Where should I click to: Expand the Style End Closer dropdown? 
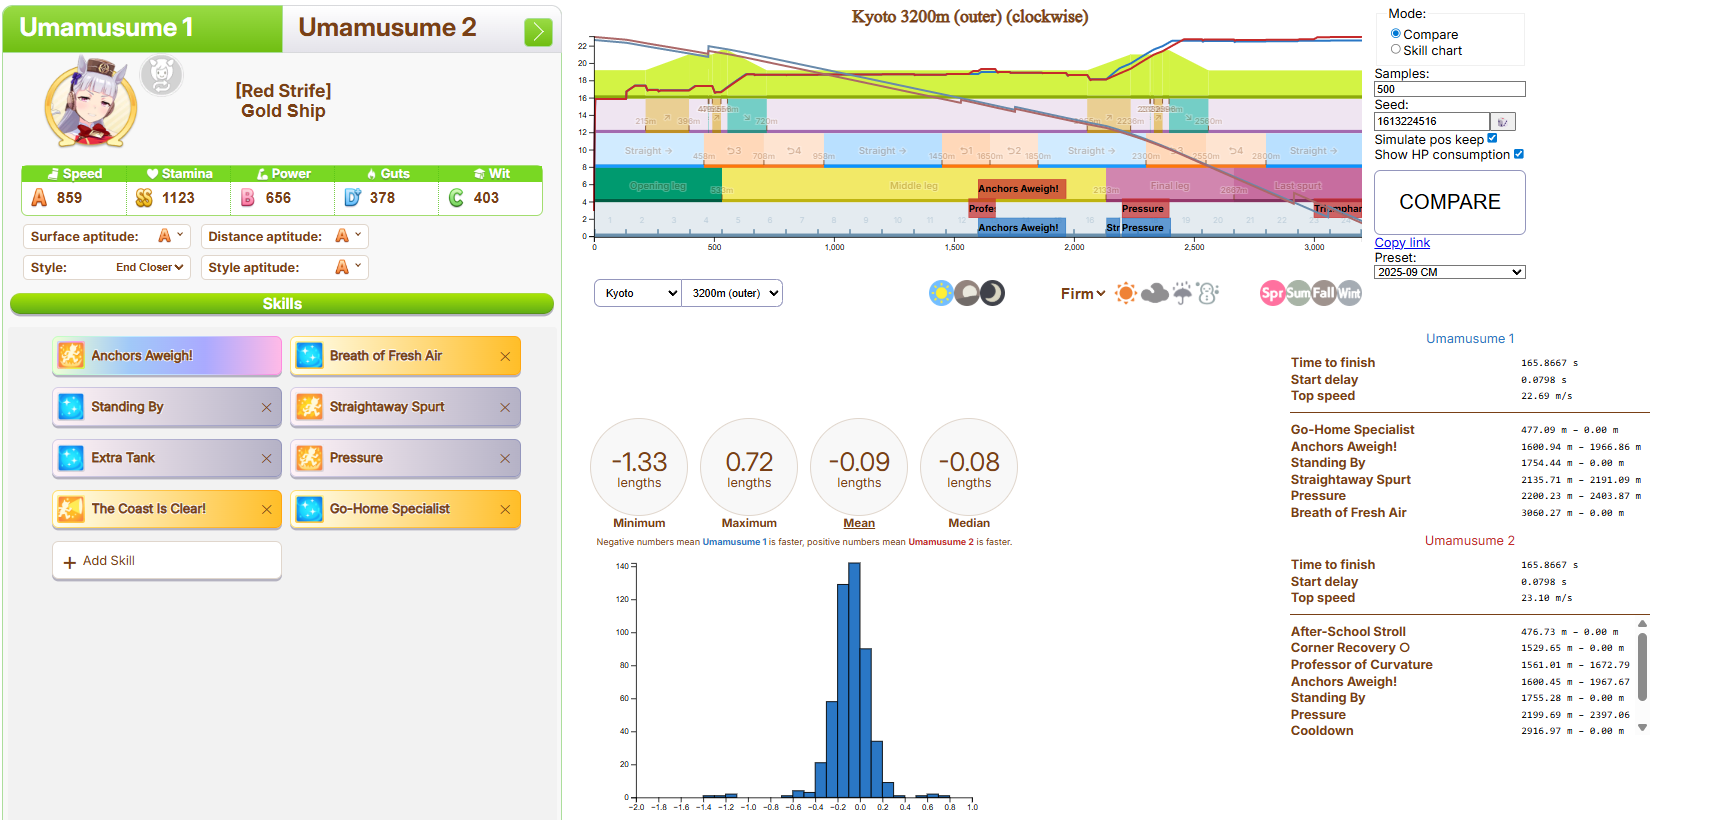[150, 267]
